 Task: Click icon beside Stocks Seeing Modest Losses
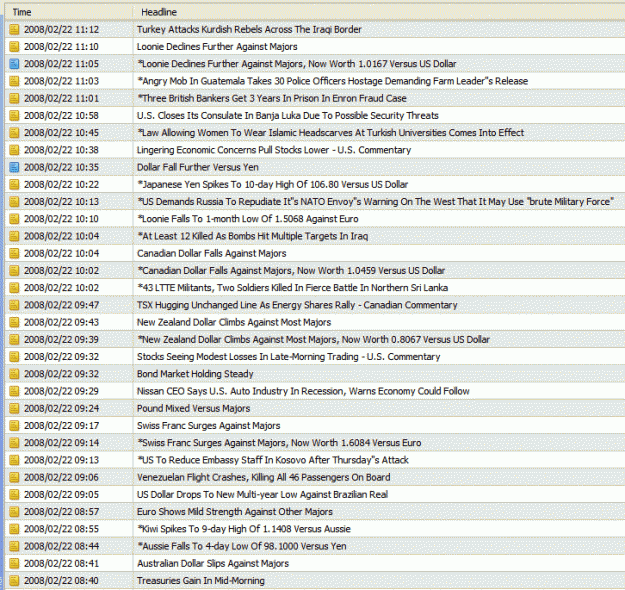14,357
